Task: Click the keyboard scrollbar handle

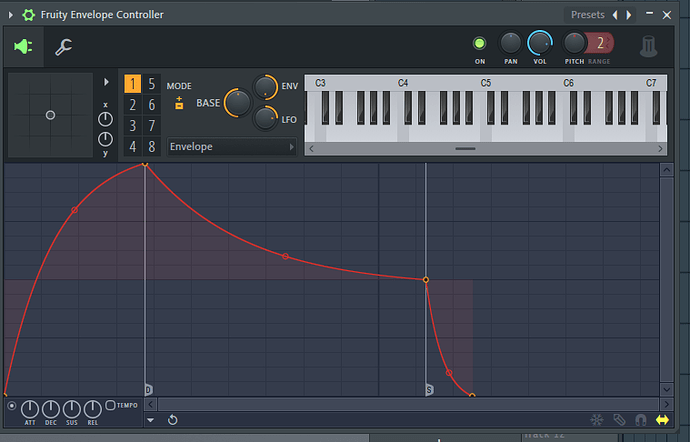Action: tap(465, 149)
